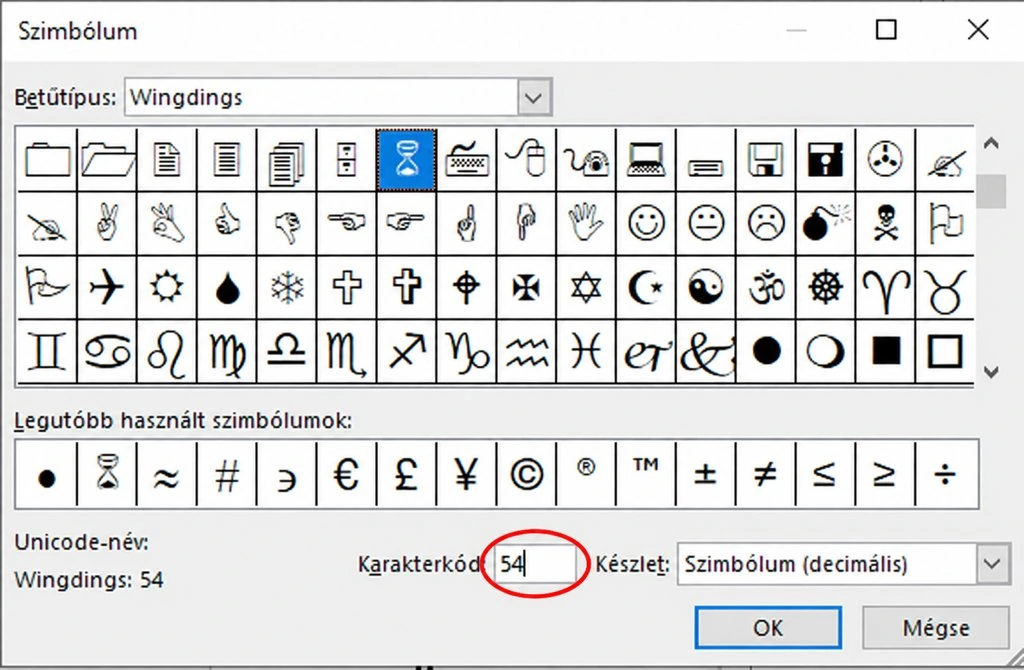Screen dimensions: 1024x670
Task: Insert recently used registered symbol
Action: (586, 475)
